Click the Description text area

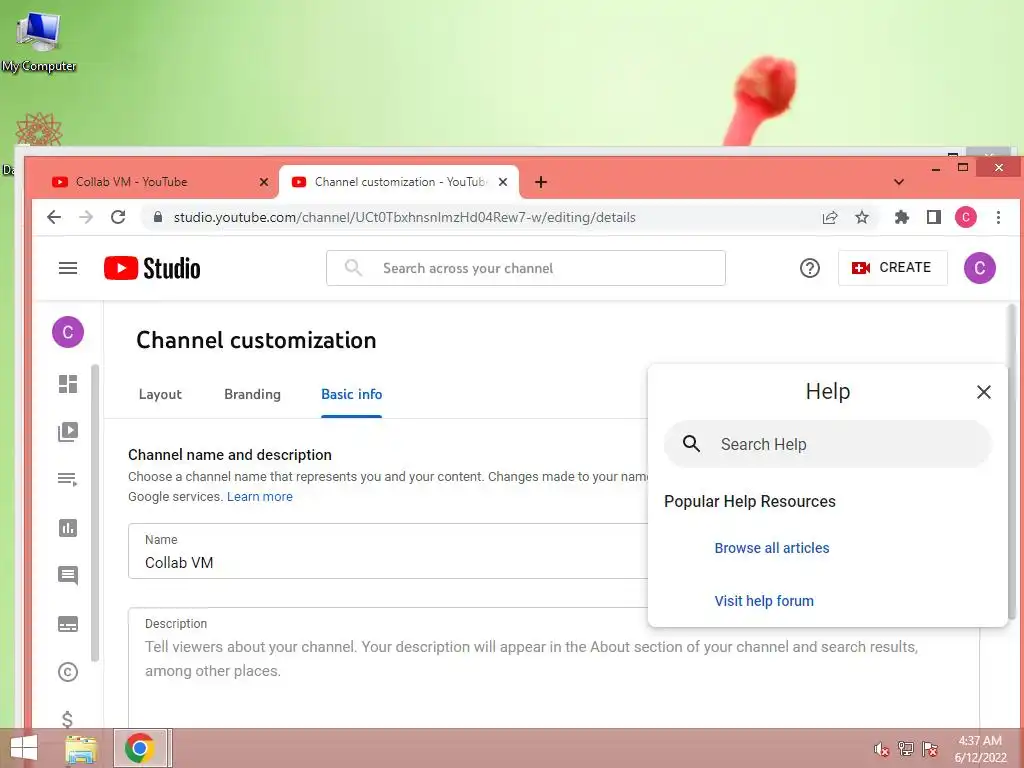(x=554, y=667)
